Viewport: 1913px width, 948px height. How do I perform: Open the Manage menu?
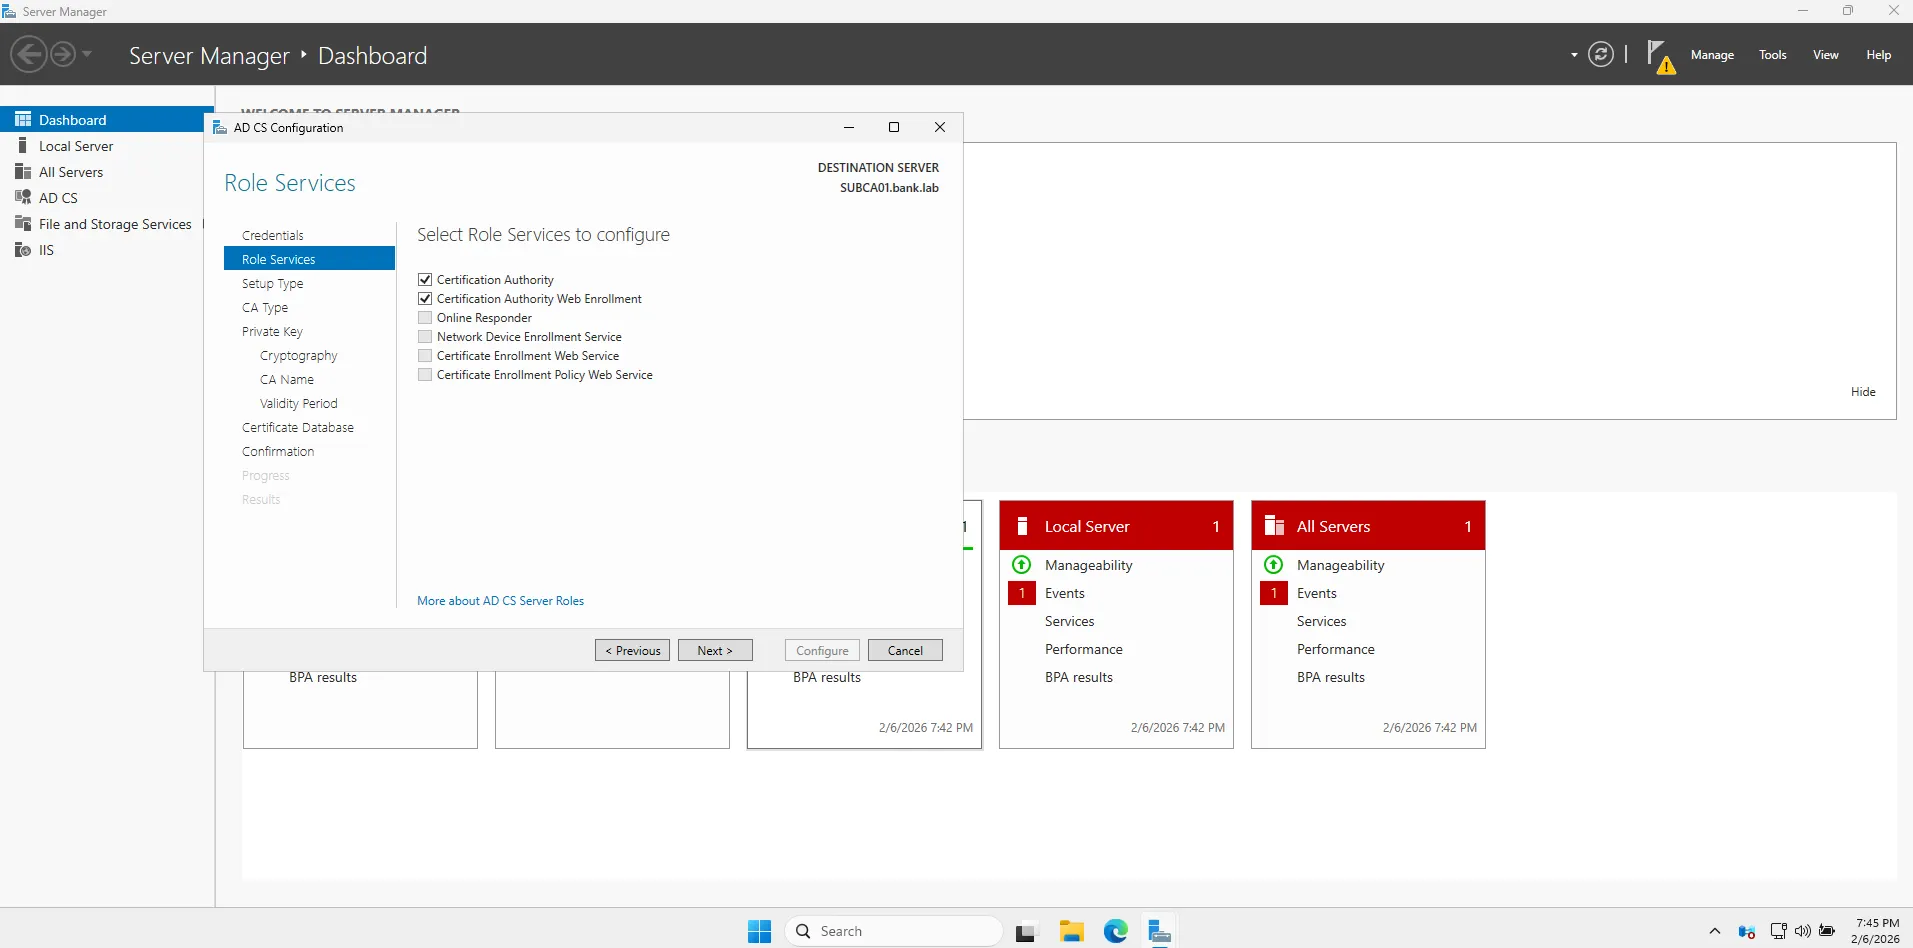[x=1712, y=55]
